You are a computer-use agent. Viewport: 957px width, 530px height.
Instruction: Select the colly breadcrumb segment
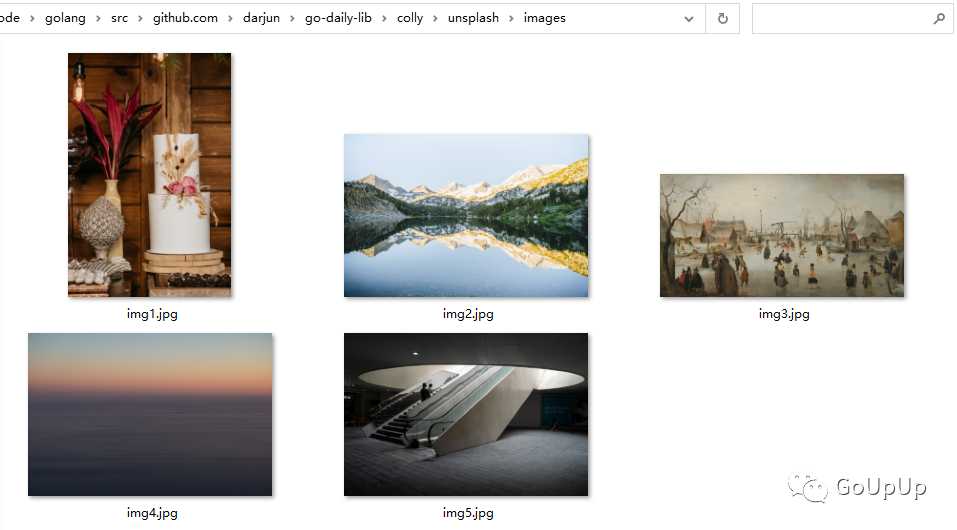click(409, 18)
